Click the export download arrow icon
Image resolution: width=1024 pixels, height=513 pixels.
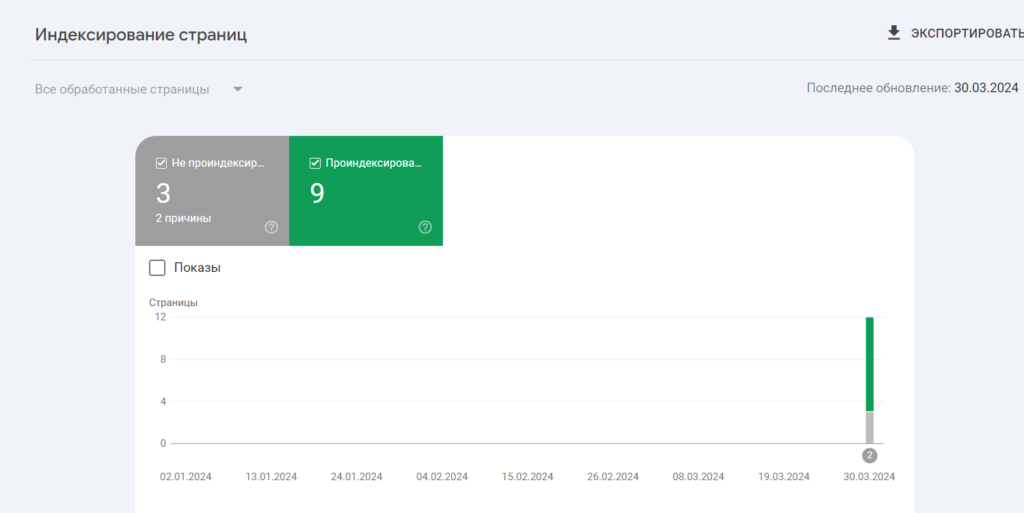894,33
